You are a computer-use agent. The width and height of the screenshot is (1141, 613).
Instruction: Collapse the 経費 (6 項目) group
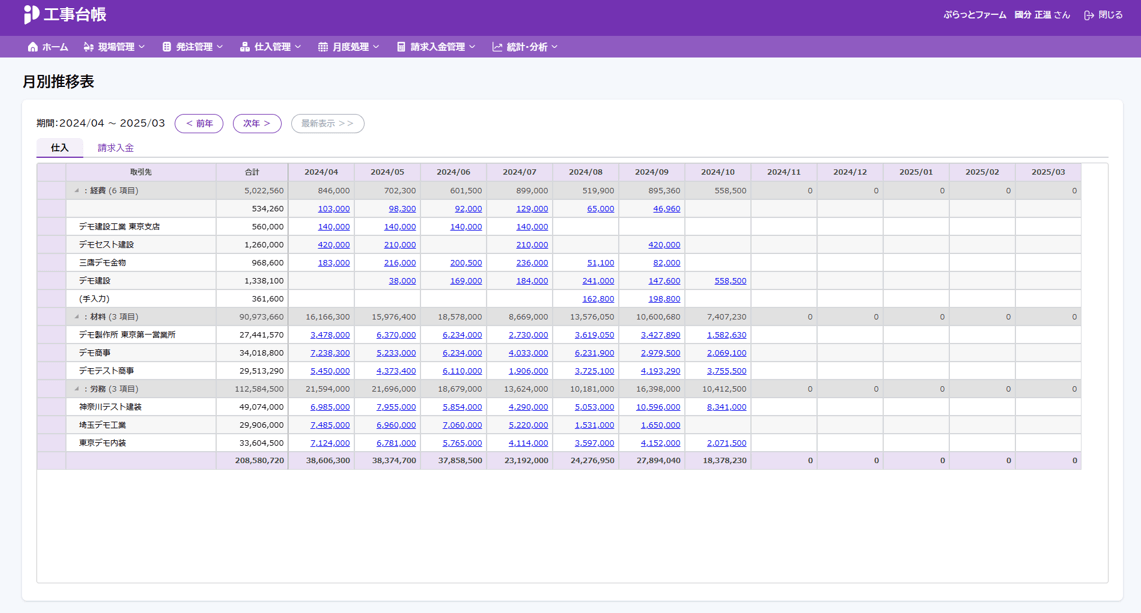pyautogui.click(x=76, y=191)
